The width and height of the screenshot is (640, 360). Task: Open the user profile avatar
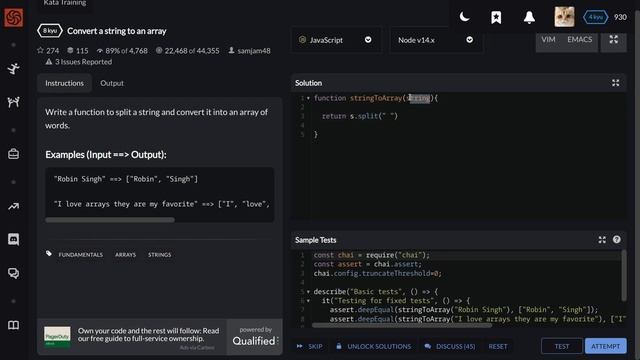(564, 17)
